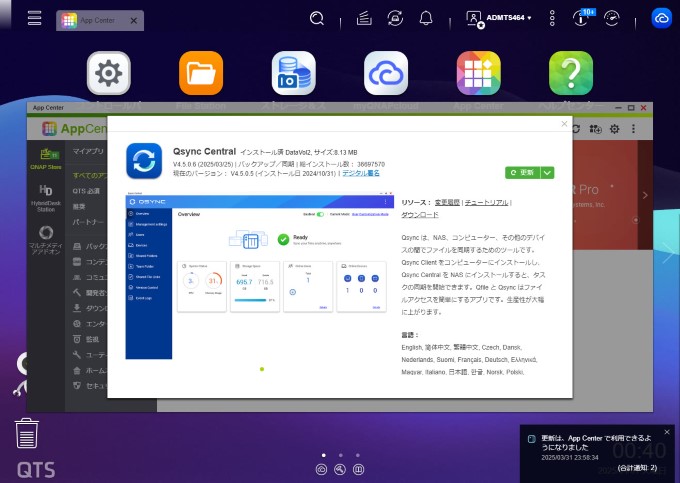This screenshot has height=483, width=680.
Task: Open external devices icon in top bar
Action: [395, 18]
